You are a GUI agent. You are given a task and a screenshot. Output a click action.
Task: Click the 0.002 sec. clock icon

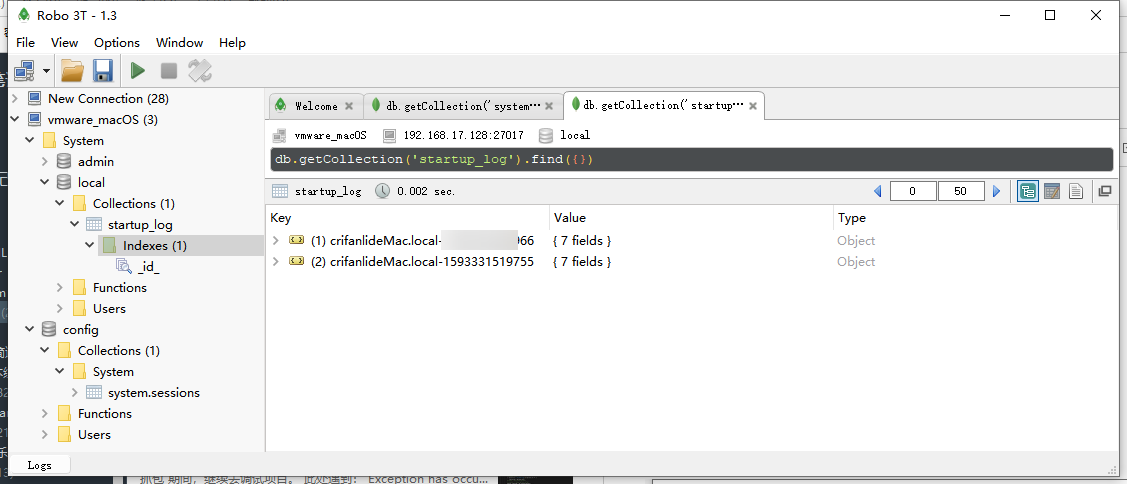382,191
